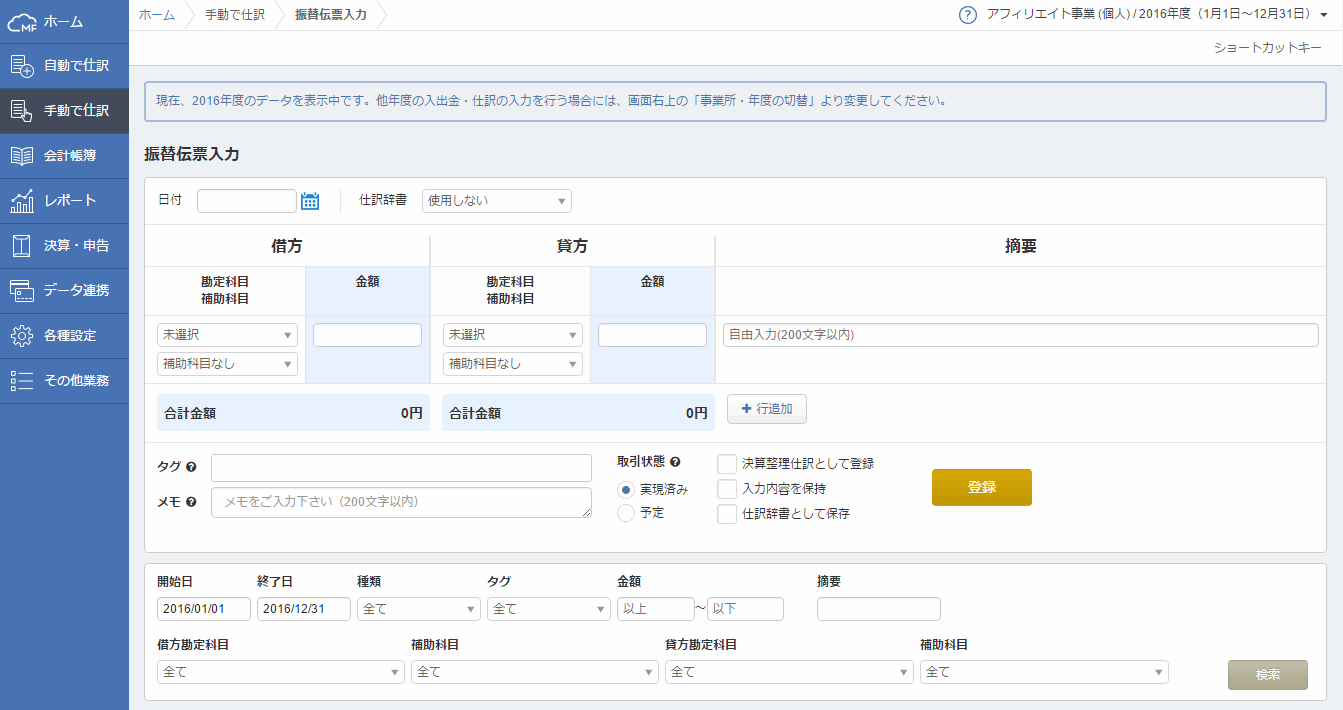Viewport: 1343px width, 710px height.
Task: Select the 実現済み radio button
Action: 626,489
